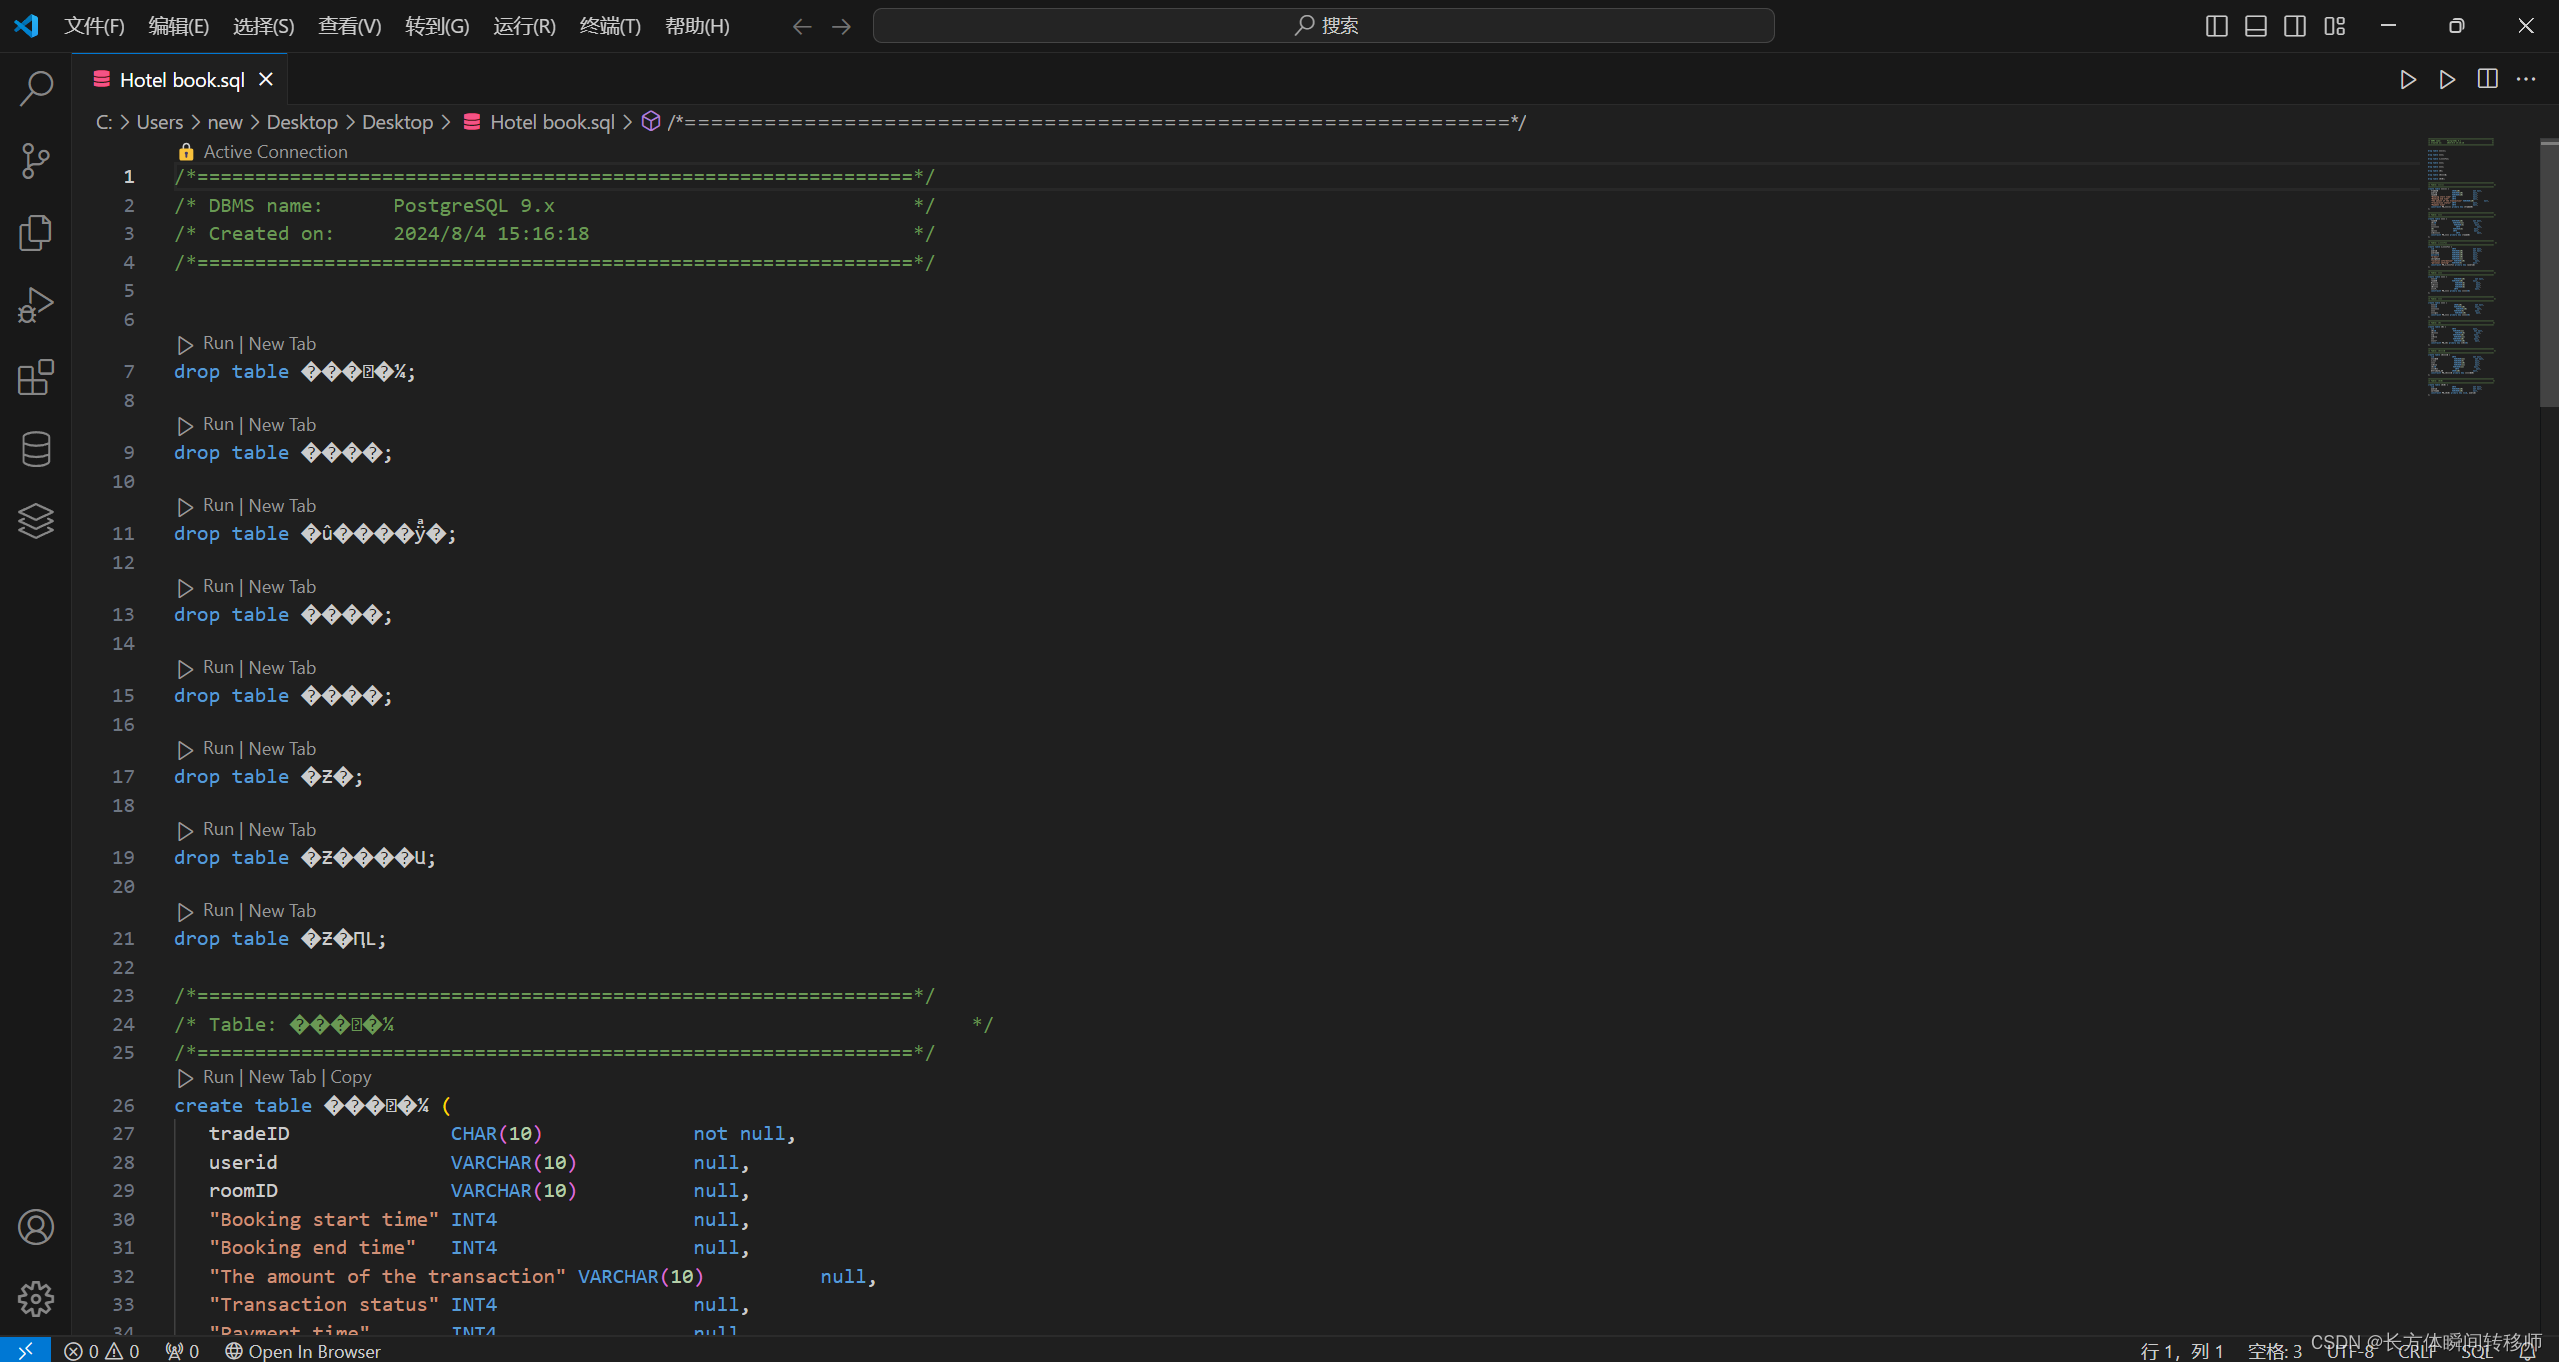Screen dimensions: 2559x1362
Task: Toggle the secondary side bar layout icon
Action: (2295, 26)
